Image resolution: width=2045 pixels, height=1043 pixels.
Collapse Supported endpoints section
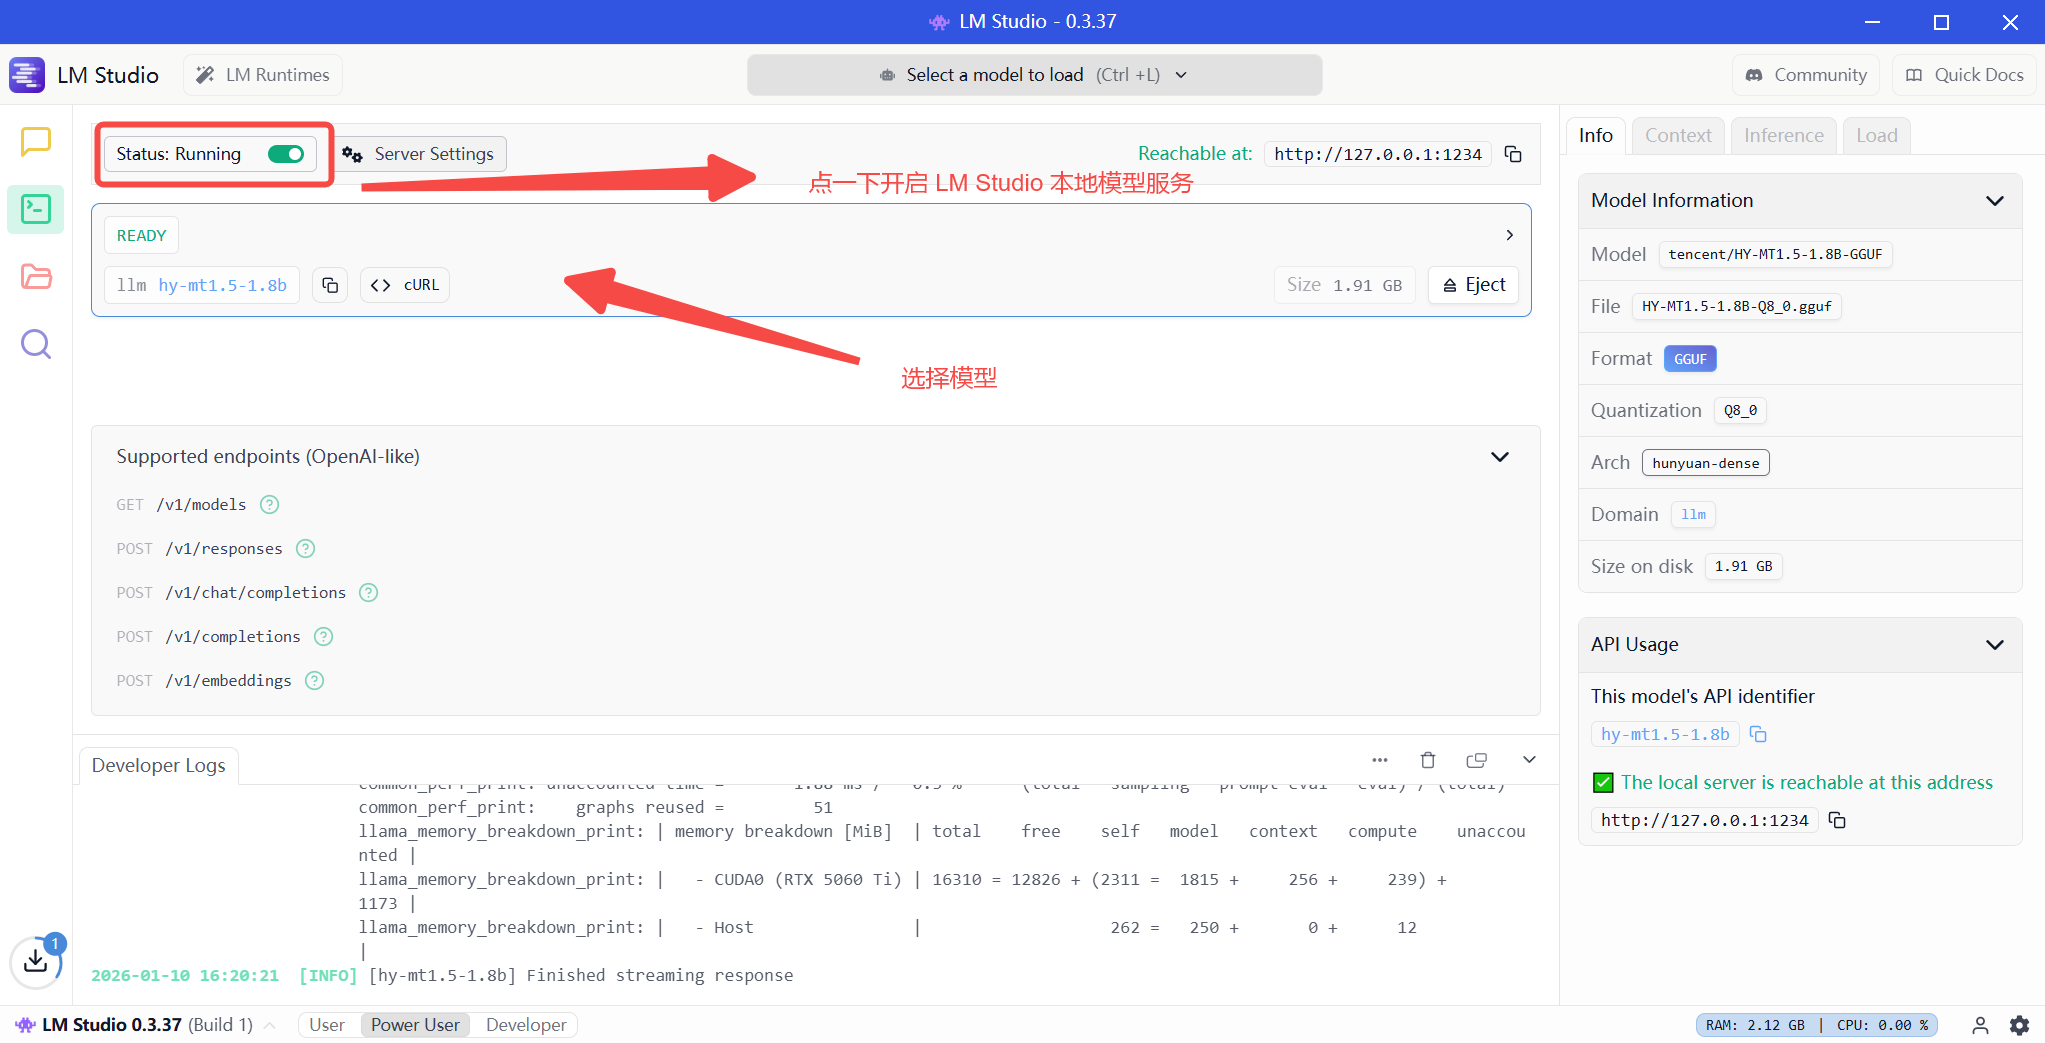coord(1500,457)
